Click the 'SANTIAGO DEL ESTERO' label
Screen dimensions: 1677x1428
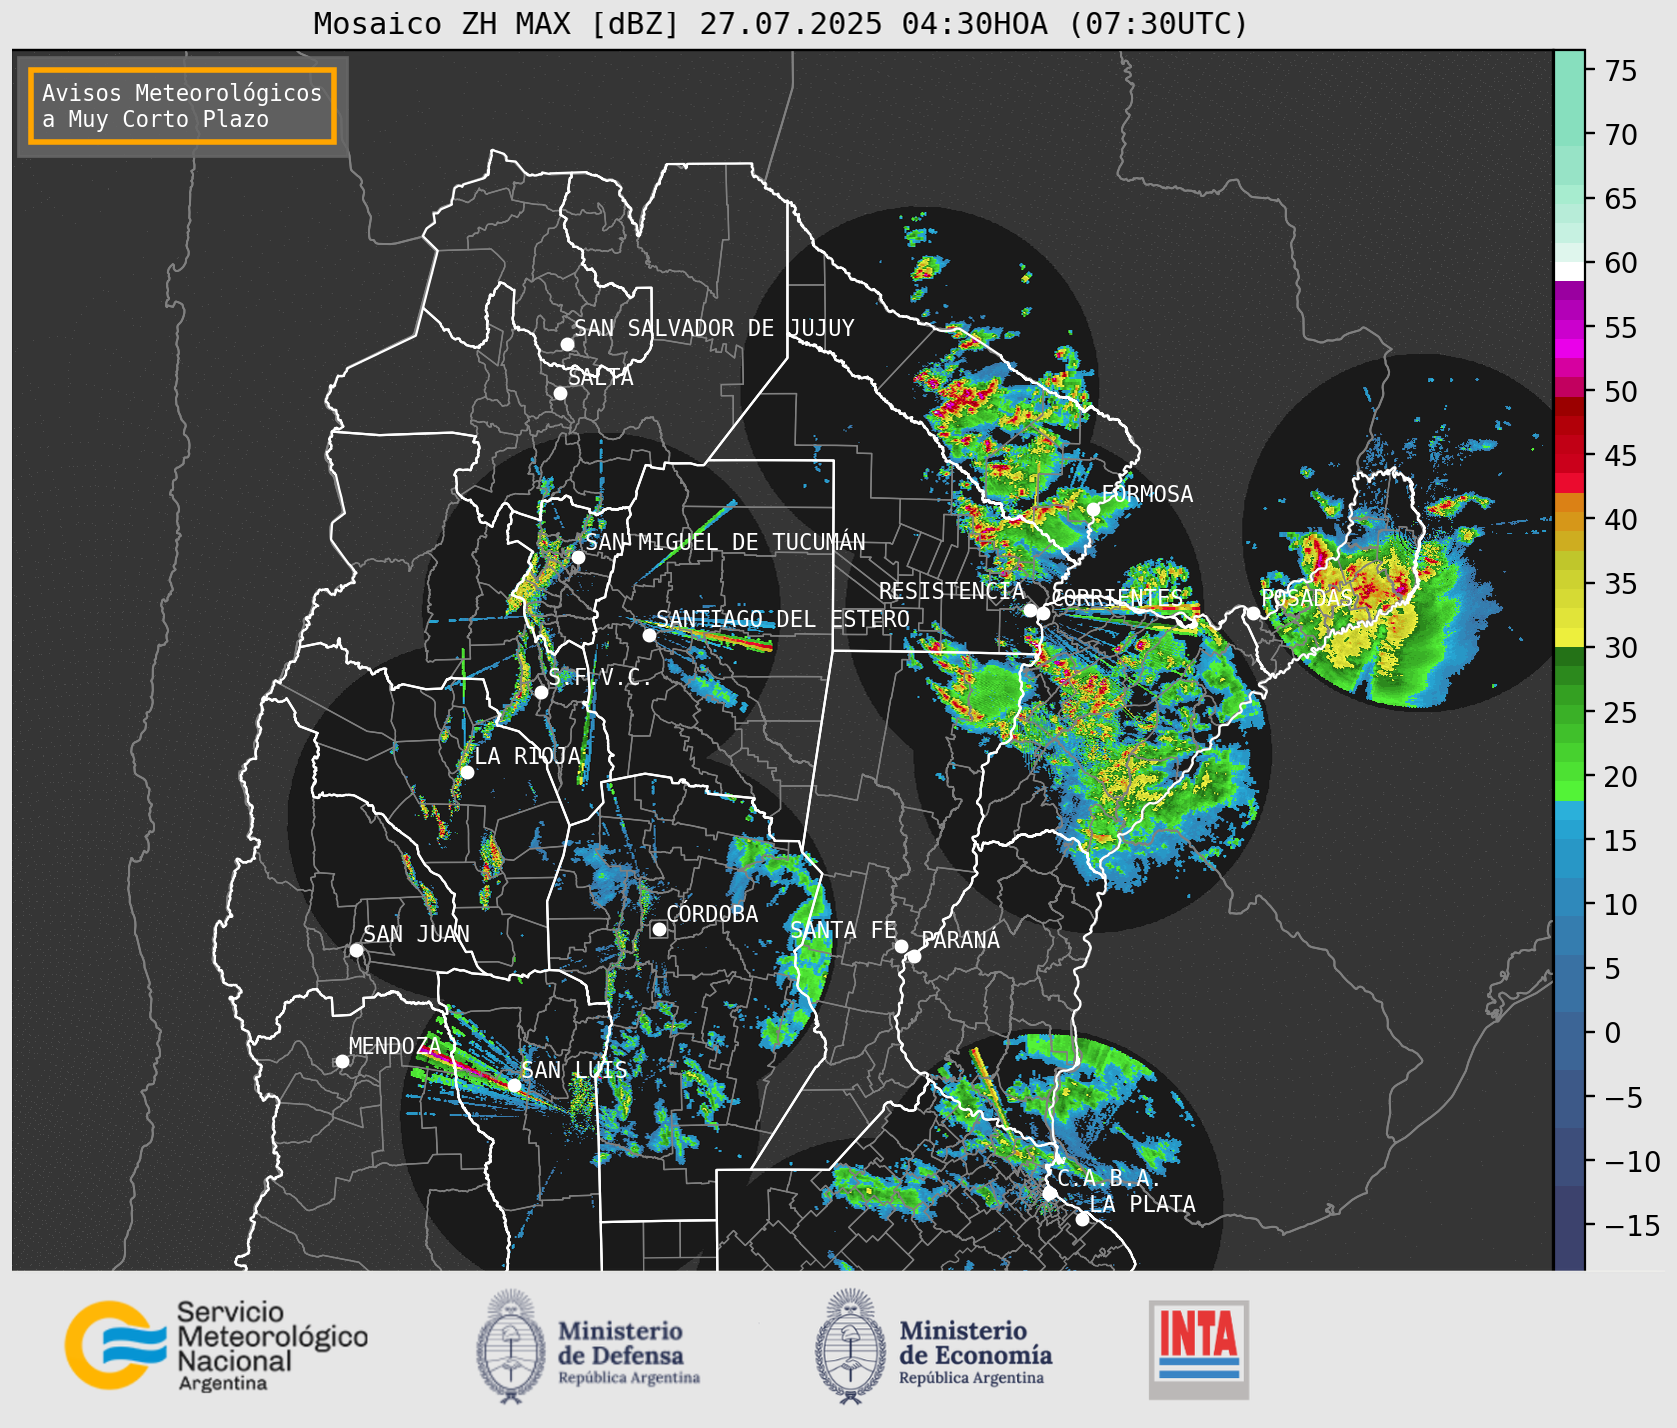point(783,619)
